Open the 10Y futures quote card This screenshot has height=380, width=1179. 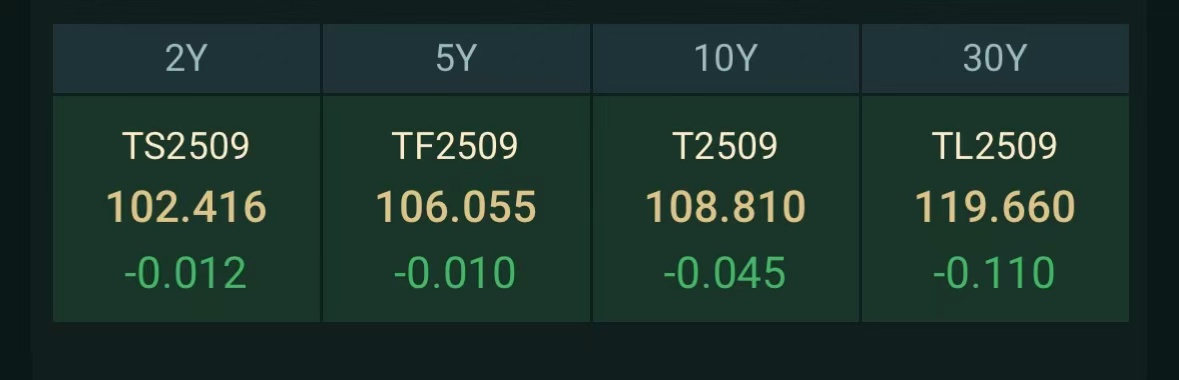pos(726,208)
